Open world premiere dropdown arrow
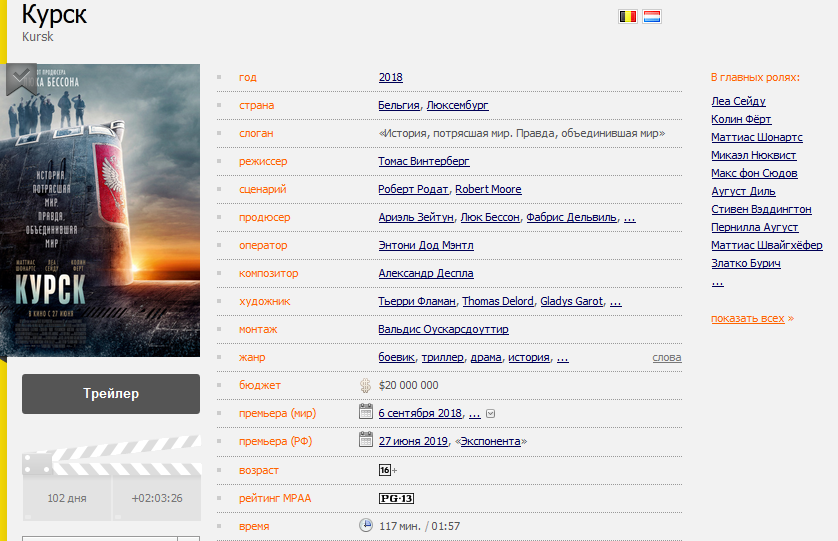838x541 pixels. pos(491,414)
